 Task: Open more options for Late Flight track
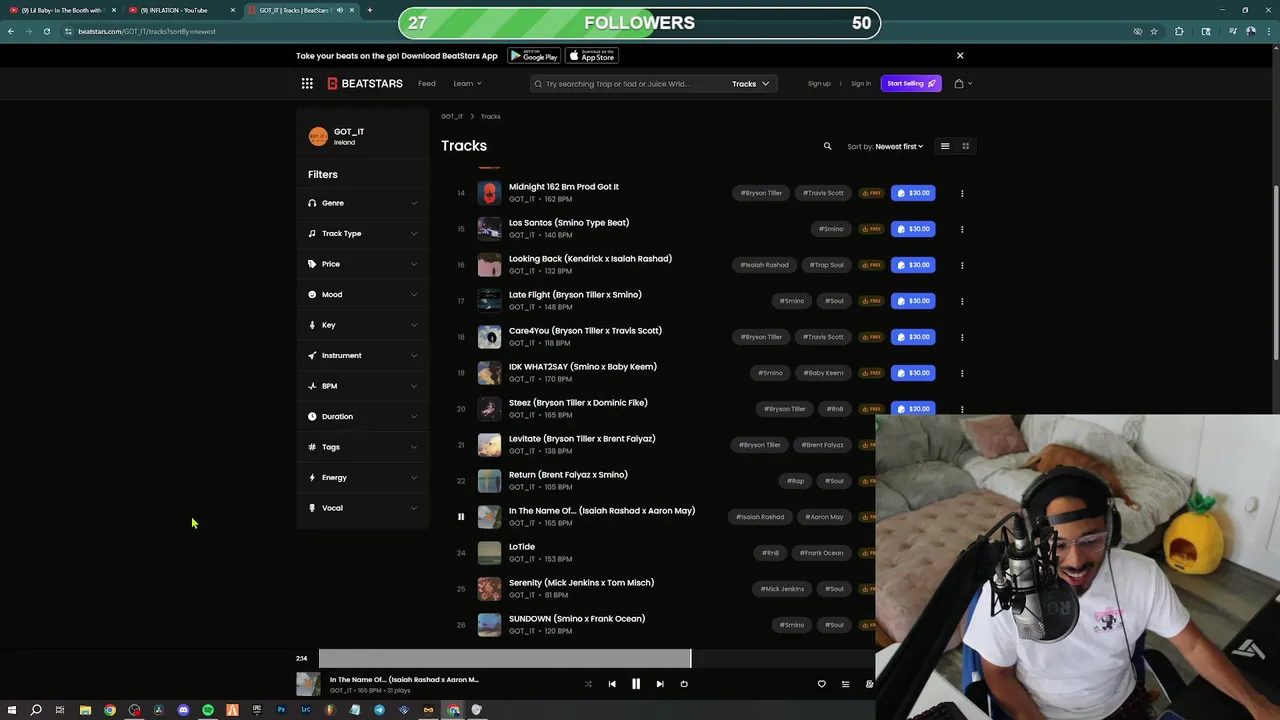(962, 301)
